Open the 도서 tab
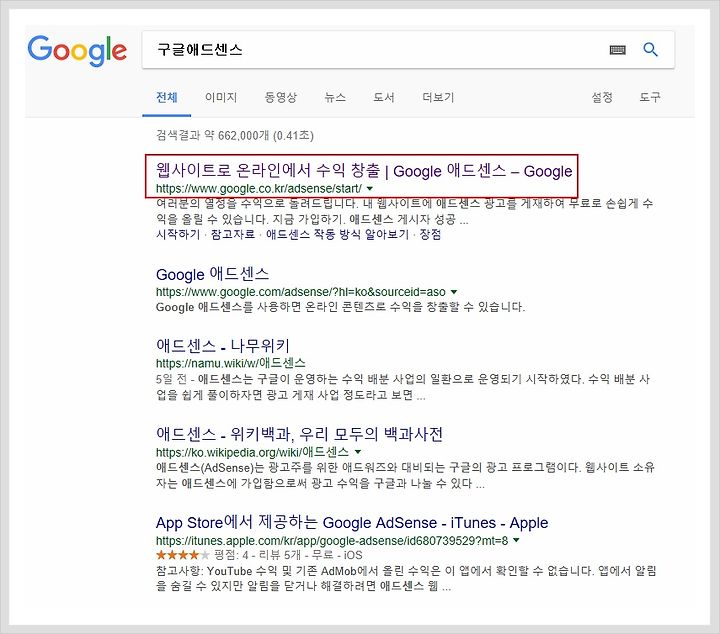This screenshot has width=720, height=634. 384,97
